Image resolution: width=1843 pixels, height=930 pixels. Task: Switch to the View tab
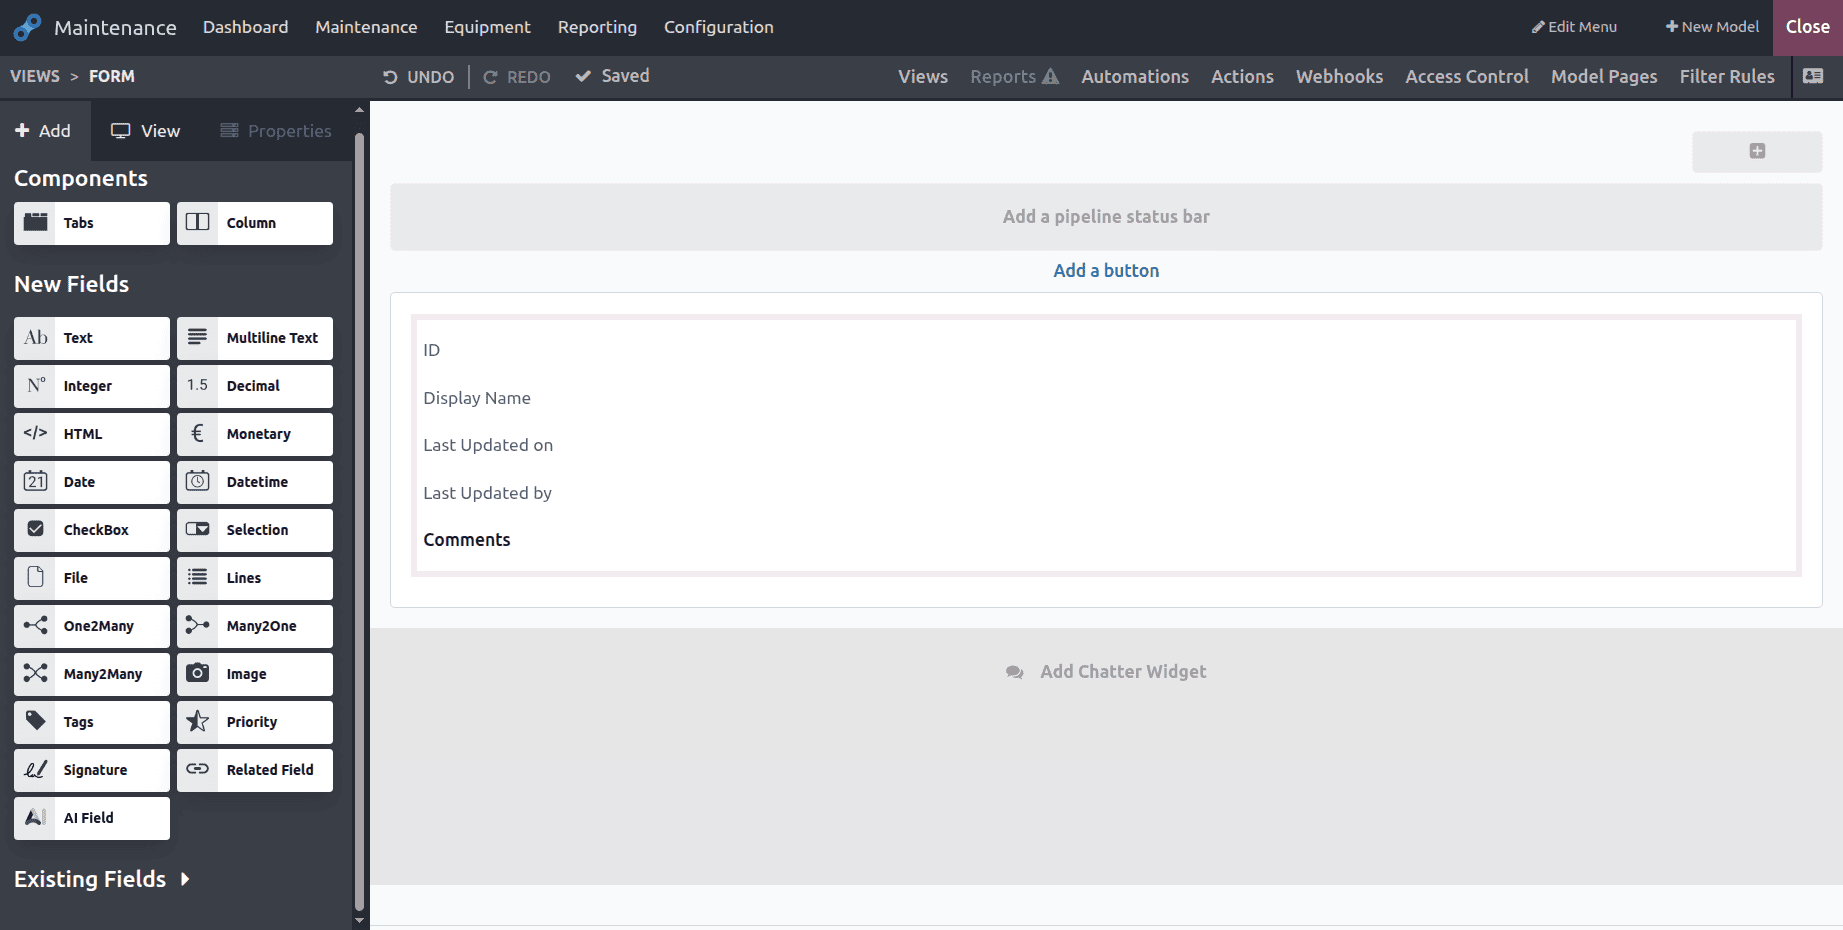pos(146,131)
